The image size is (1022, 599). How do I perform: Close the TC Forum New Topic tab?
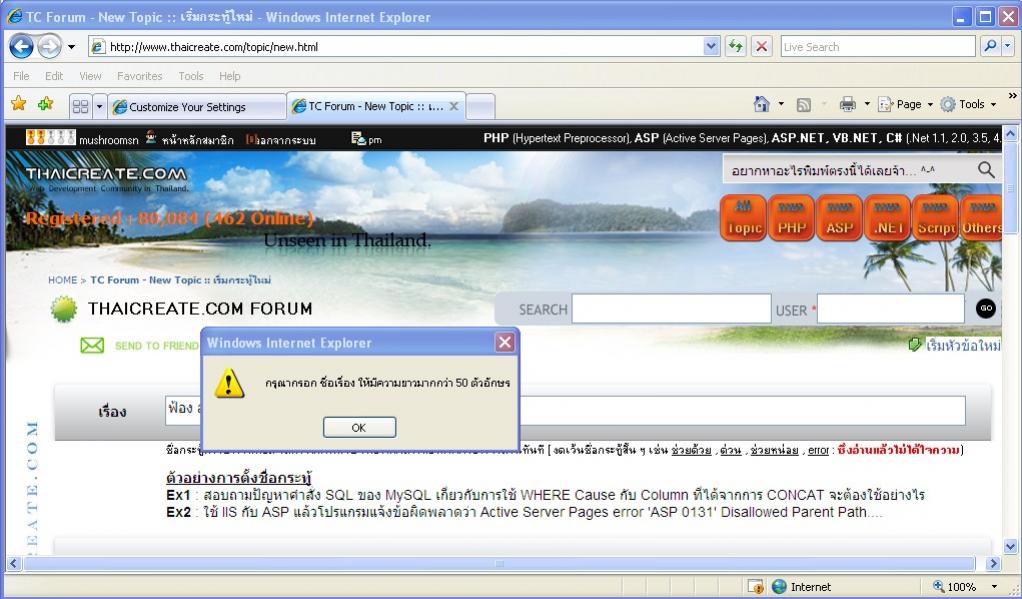point(454,106)
